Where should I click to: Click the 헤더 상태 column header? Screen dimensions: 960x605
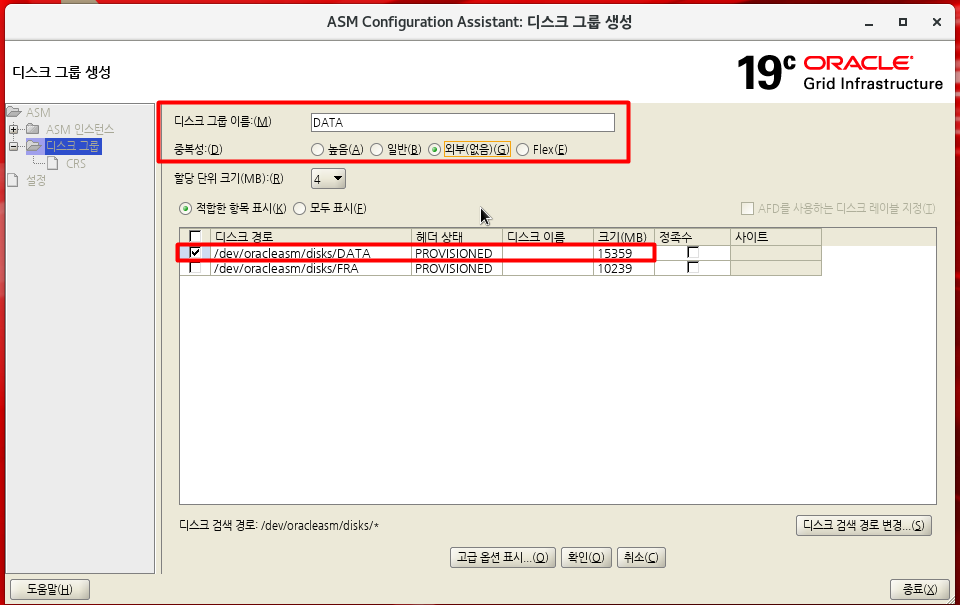pyautogui.click(x=457, y=236)
